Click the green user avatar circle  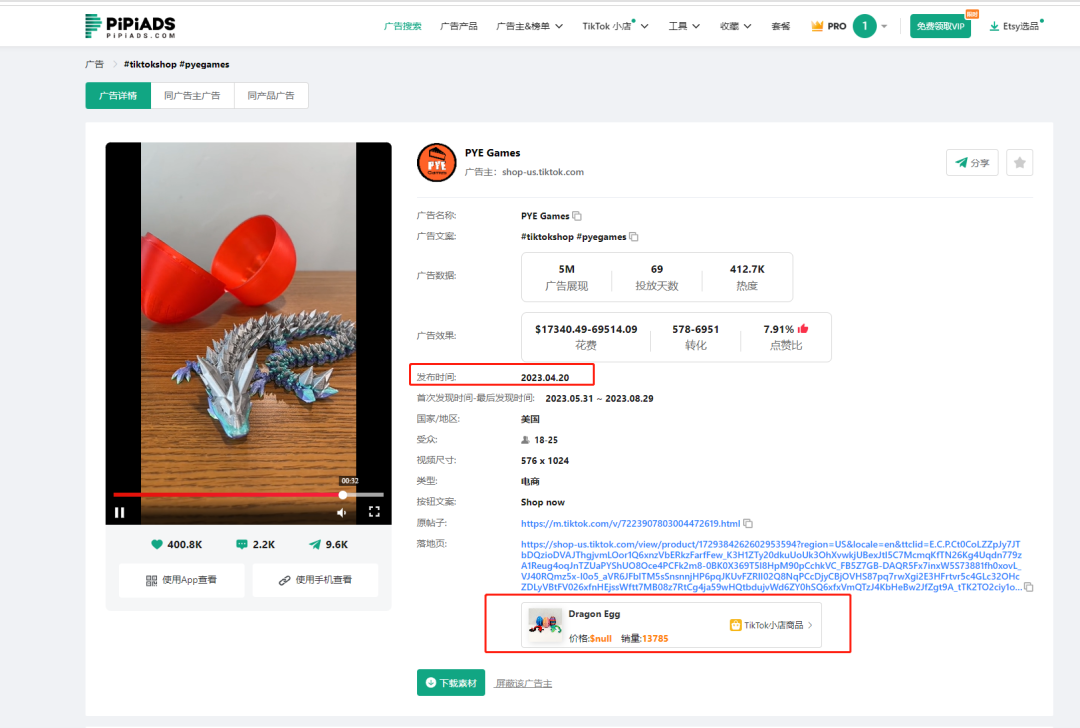(x=864, y=26)
